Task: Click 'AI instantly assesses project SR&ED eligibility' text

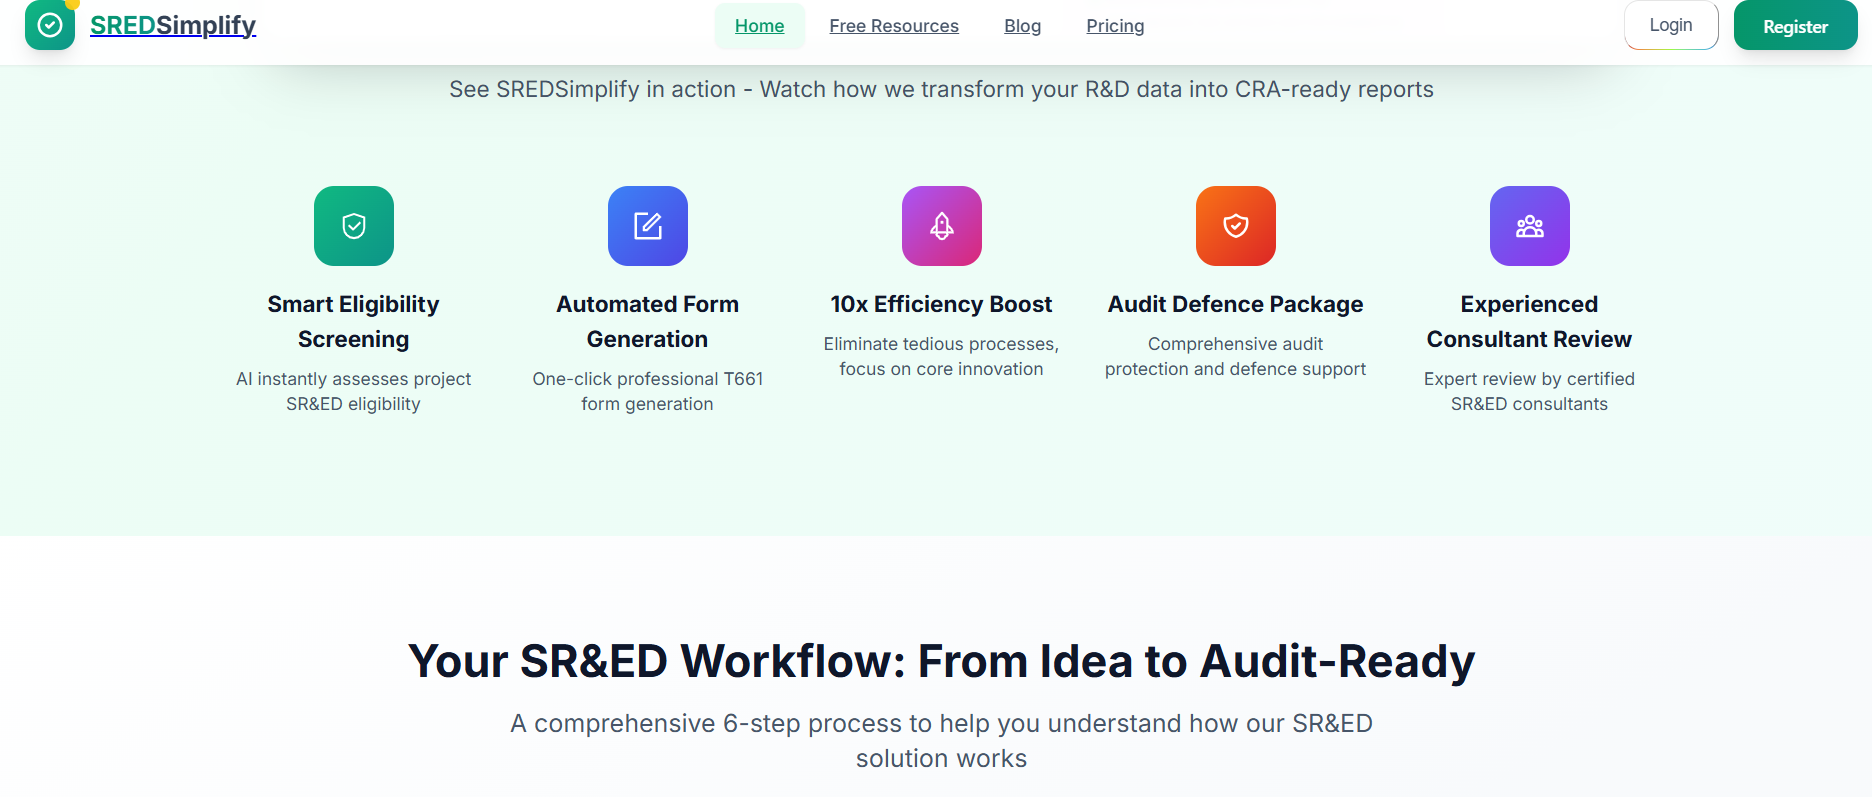Action: [x=353, y=391]
